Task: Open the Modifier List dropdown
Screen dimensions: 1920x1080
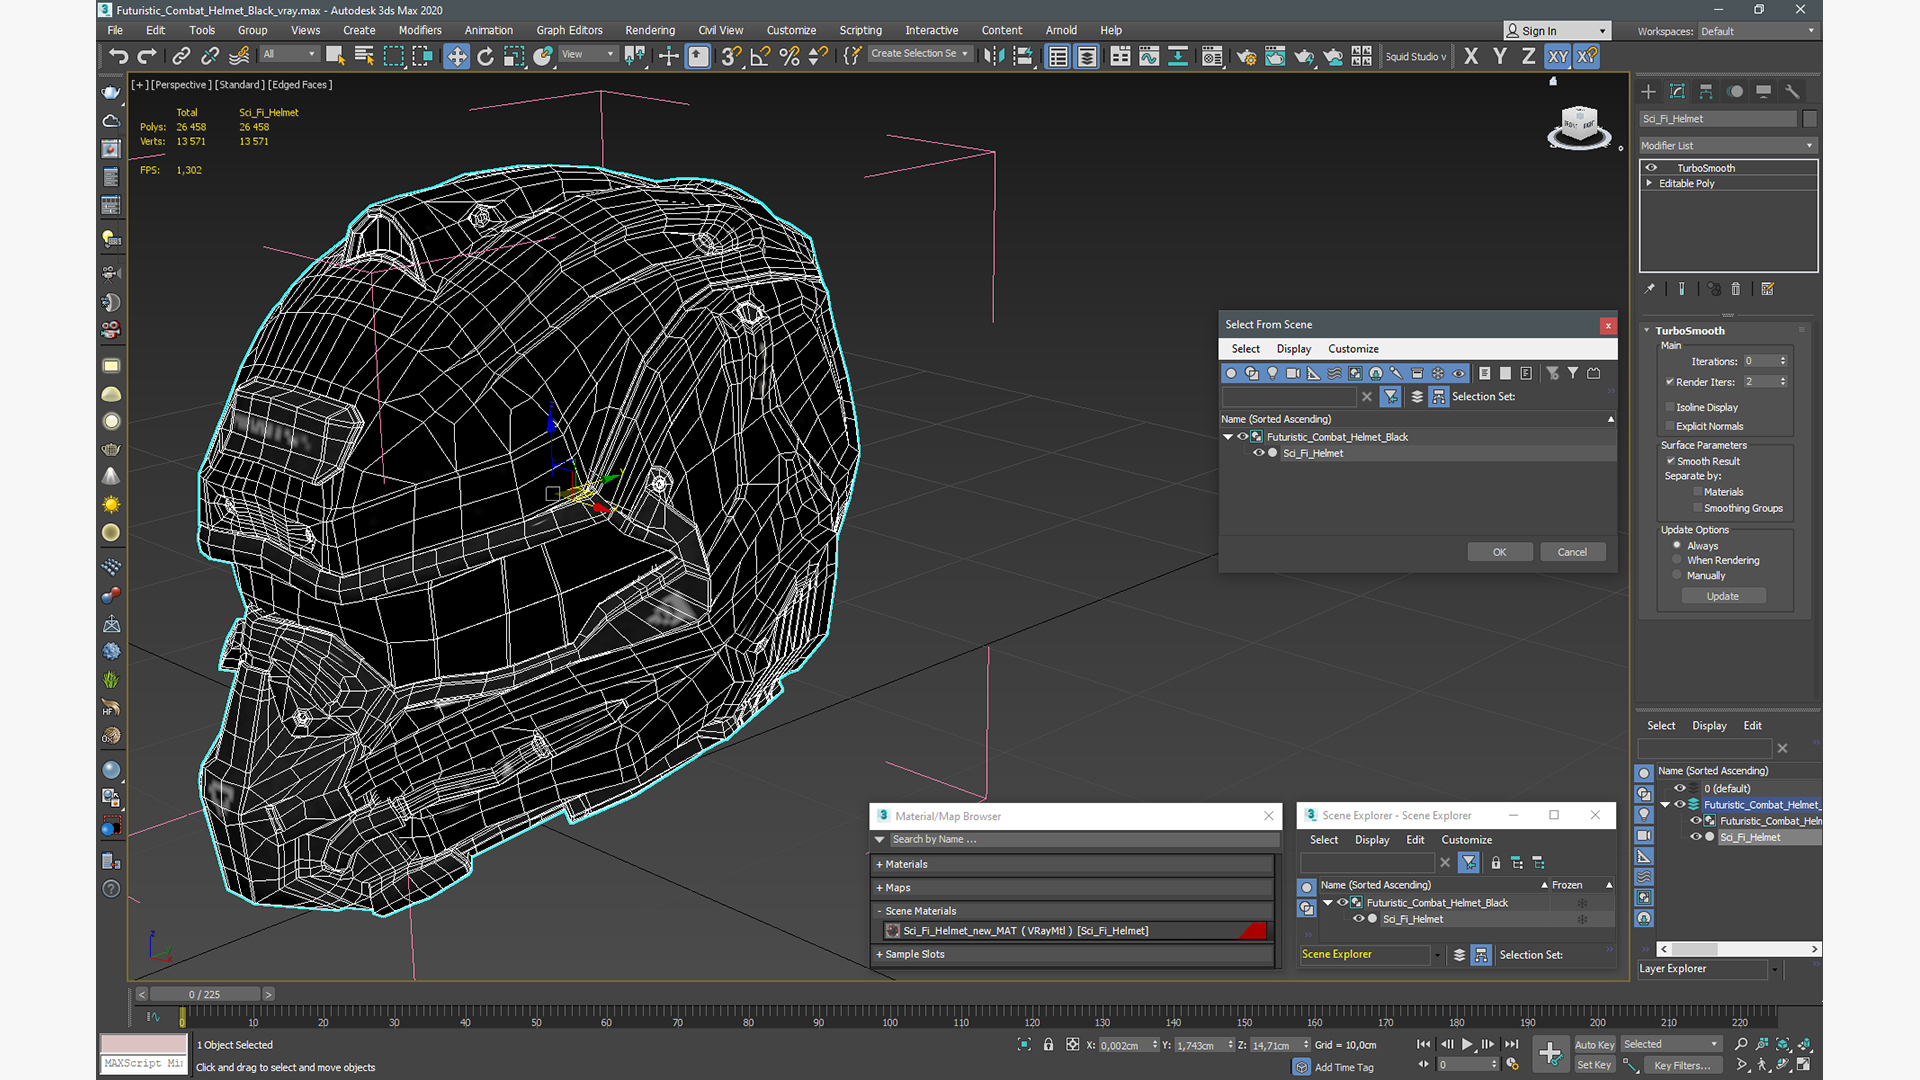Action: (1727, 146)
